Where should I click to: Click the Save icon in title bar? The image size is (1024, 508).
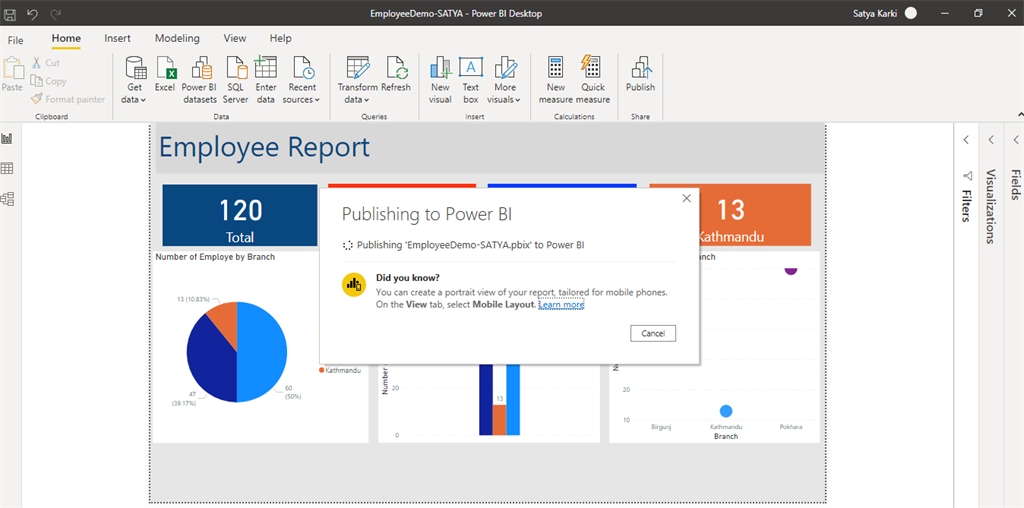(10, 13)
